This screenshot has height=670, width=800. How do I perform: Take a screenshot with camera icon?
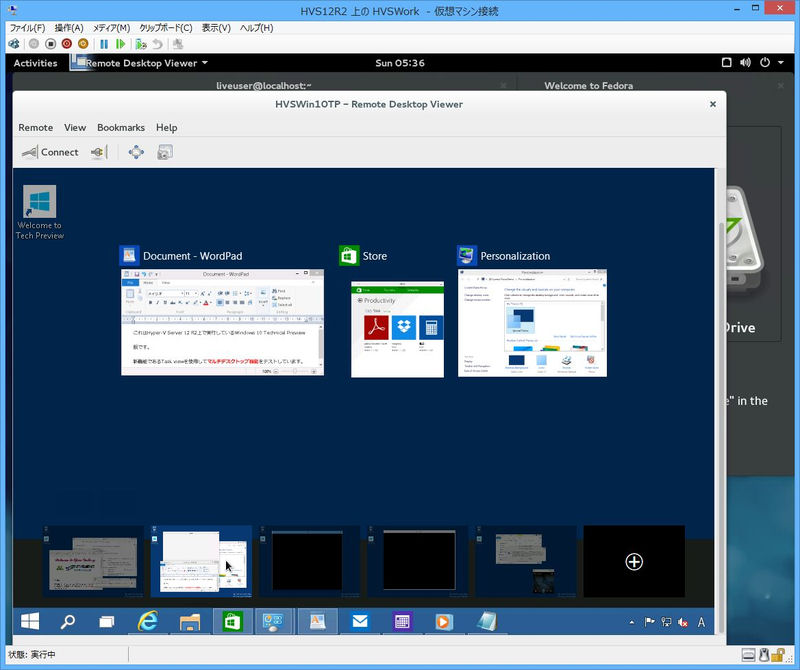click(x=165, y=152)
